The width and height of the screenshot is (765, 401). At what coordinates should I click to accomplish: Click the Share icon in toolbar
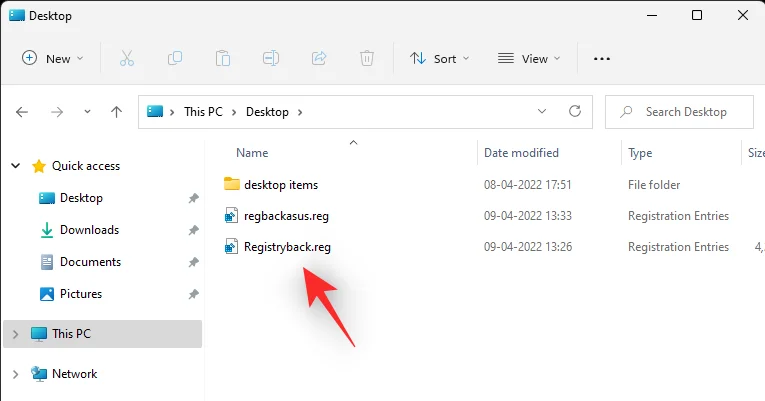pyautogui.click(x=319, y=59)
